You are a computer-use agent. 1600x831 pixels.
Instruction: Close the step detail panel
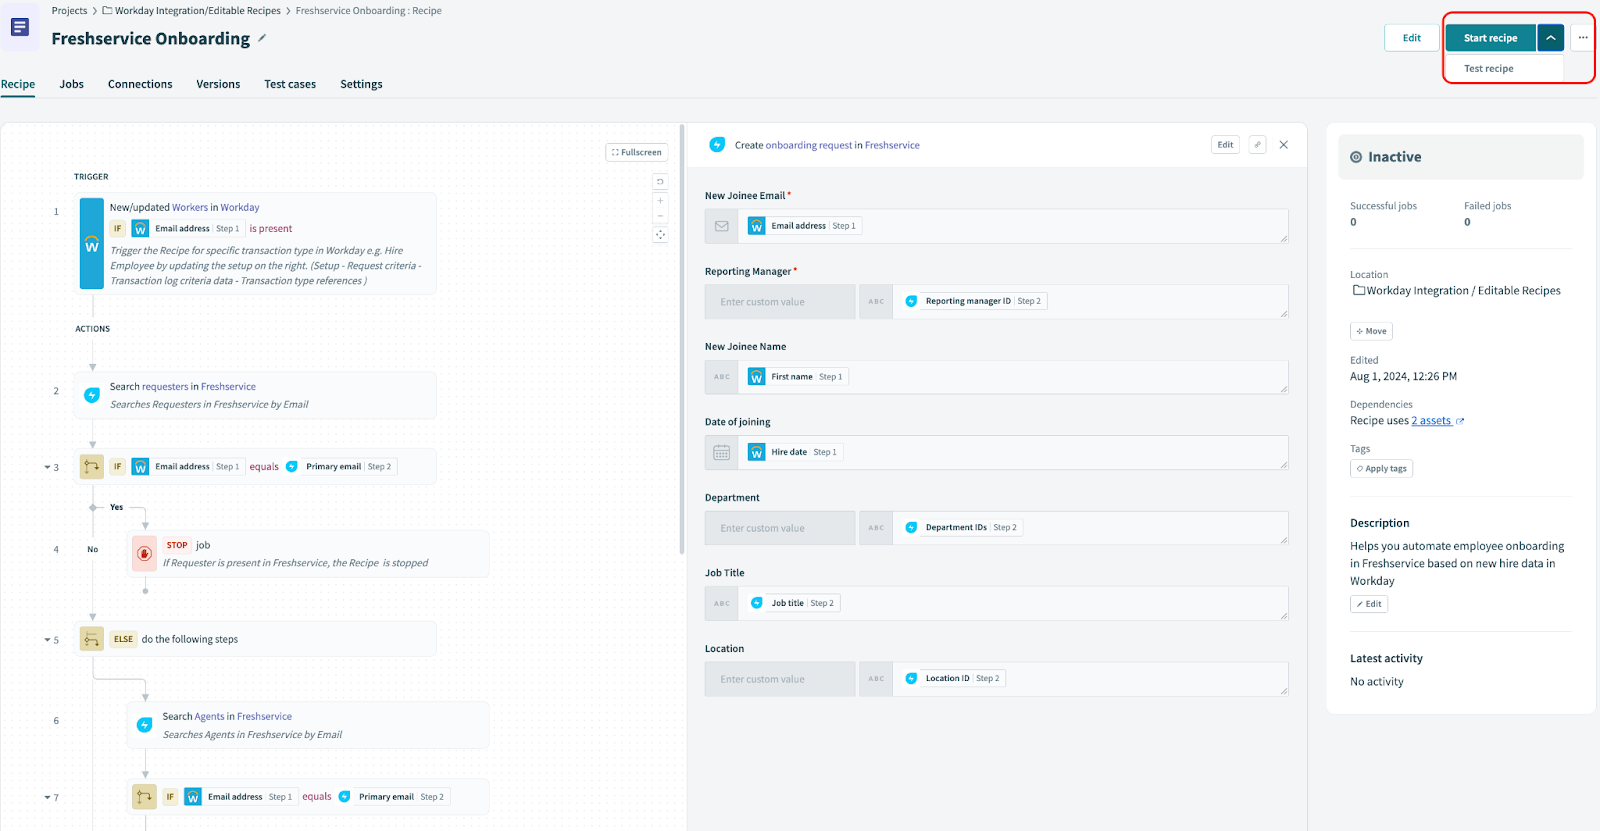[x=1284, y=145]
